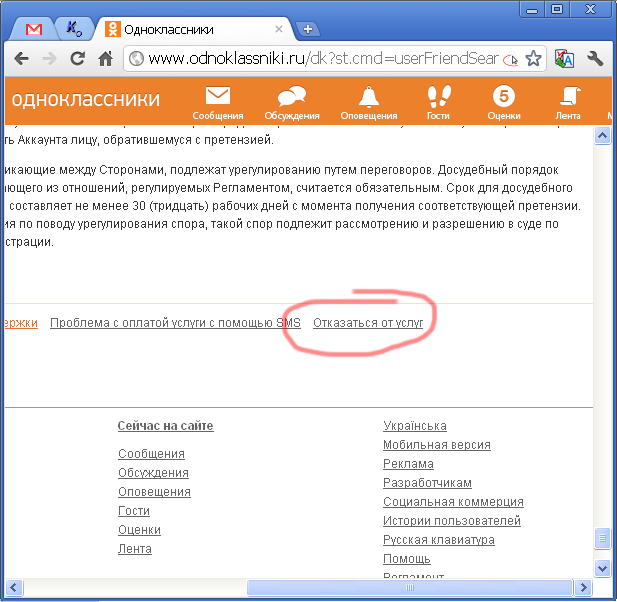Screen dimensions: 617x602
Task: Minimize the browser window
Action: 532,9
